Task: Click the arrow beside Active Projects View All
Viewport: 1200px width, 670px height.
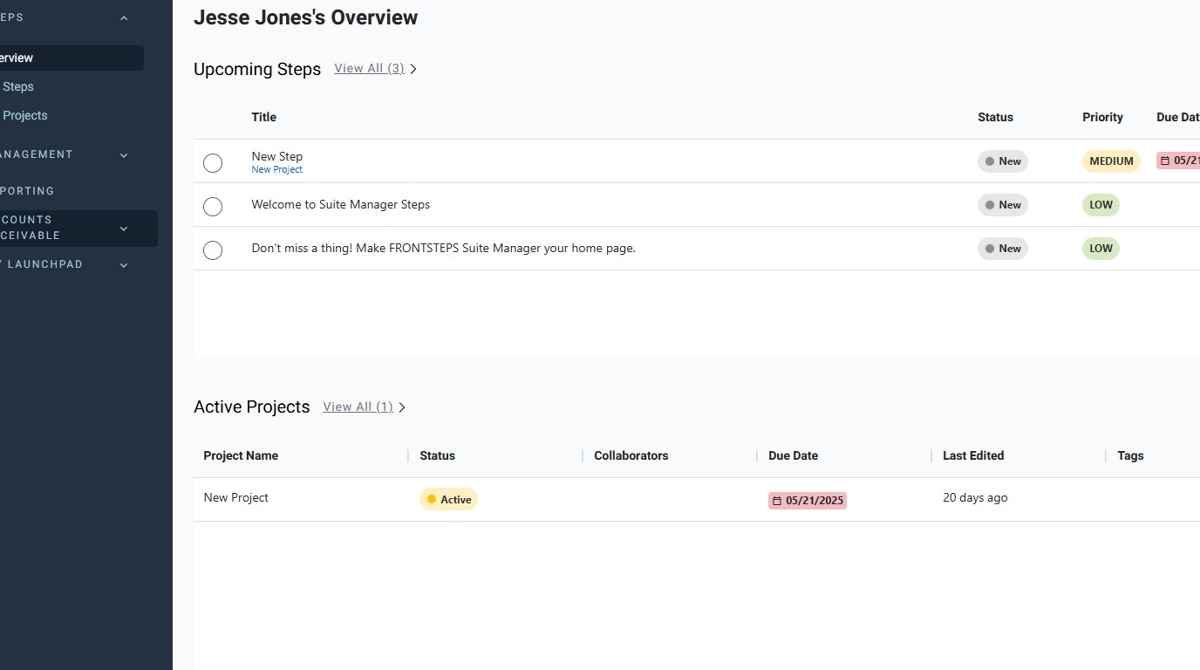Action: click(x=402, y=408)
